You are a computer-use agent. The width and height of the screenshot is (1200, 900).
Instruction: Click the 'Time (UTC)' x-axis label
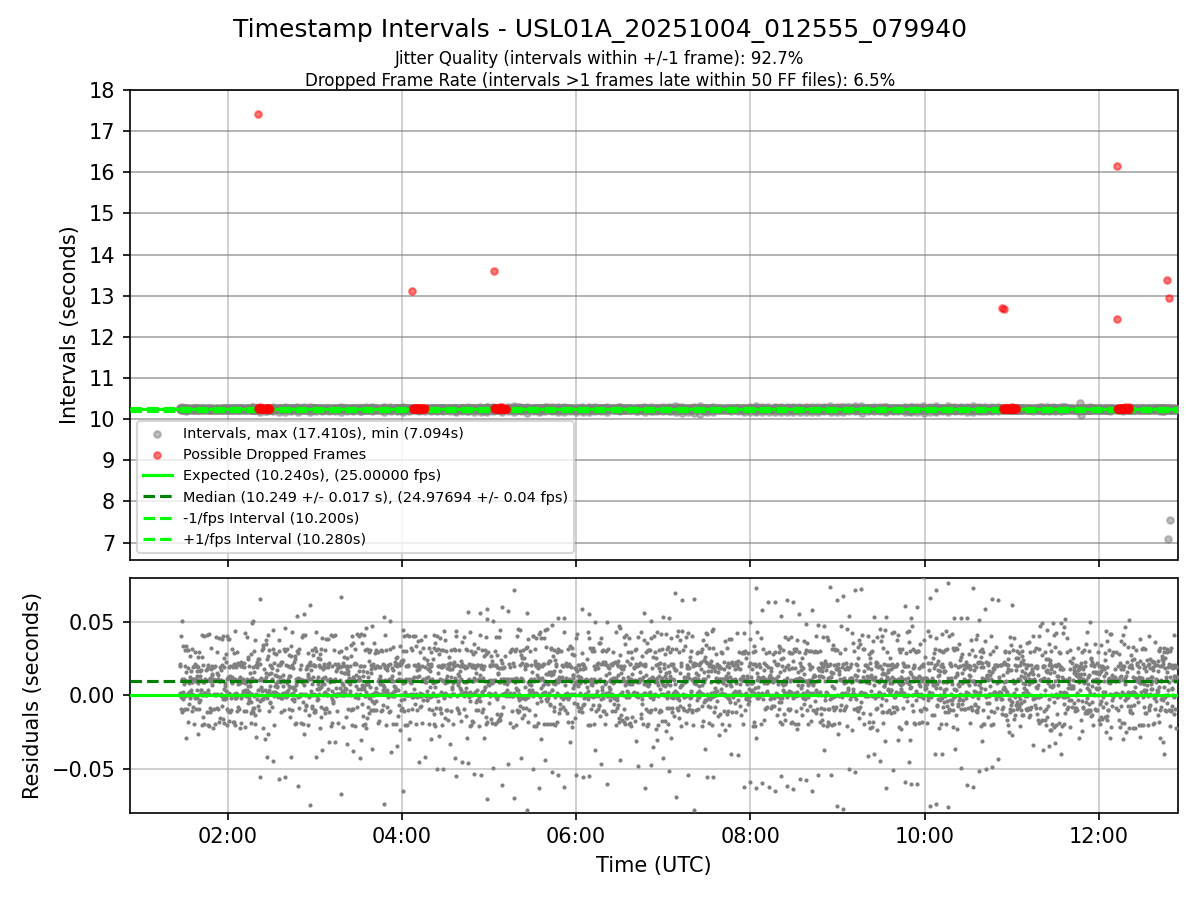click(653, 865)
